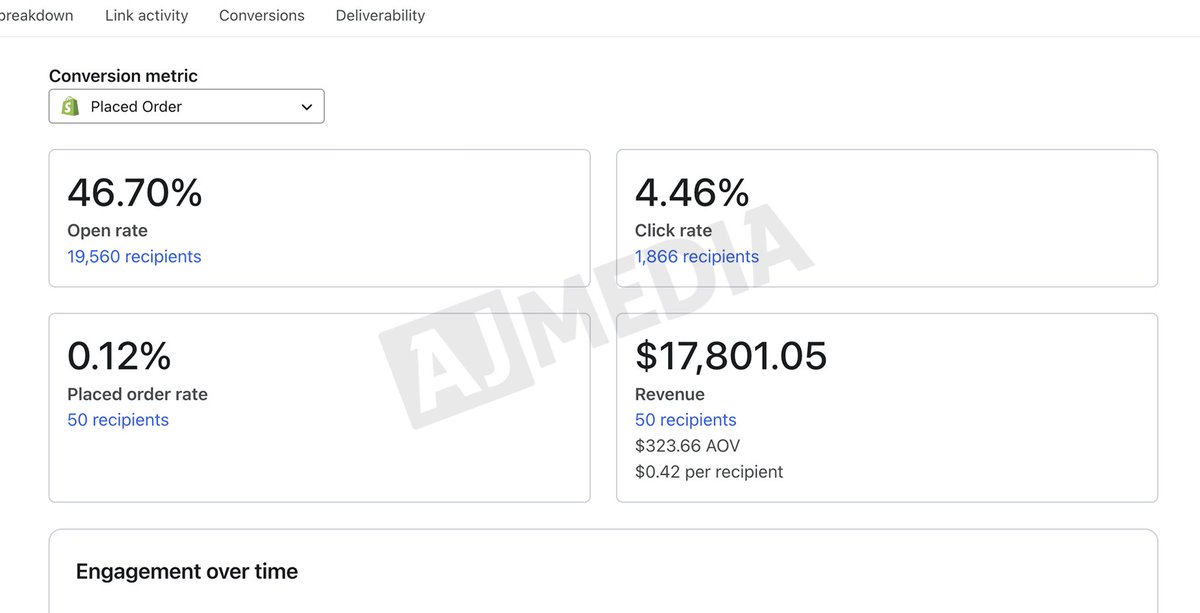Click the Placed order rate label
The image size is (1200, 613).
[x=137, y=394]
